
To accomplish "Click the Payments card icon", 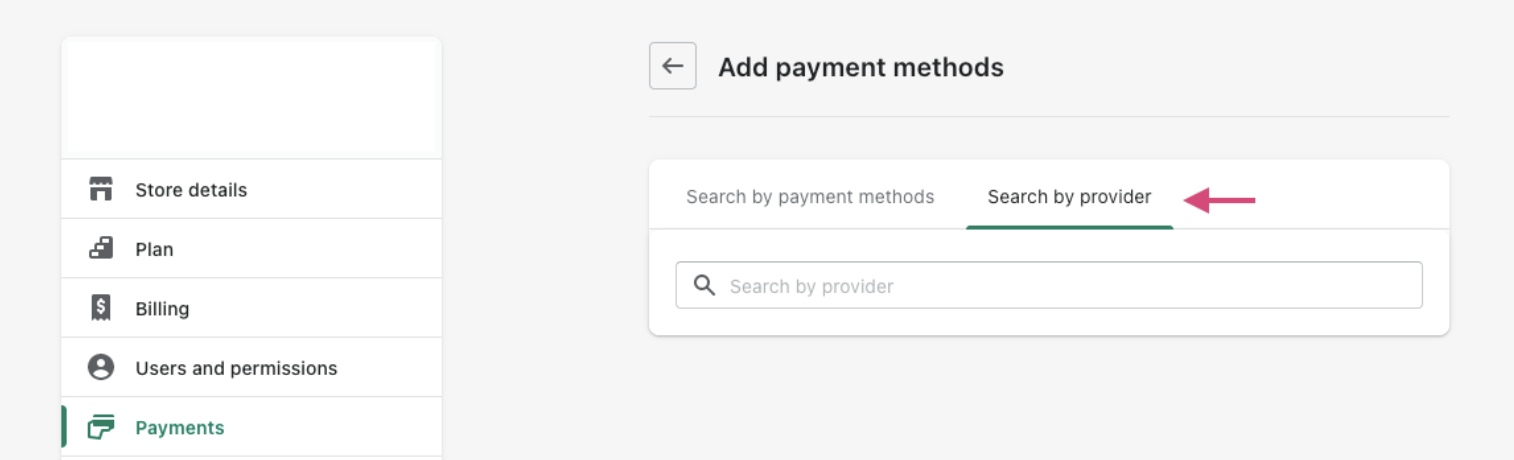I will click(100, 427).
